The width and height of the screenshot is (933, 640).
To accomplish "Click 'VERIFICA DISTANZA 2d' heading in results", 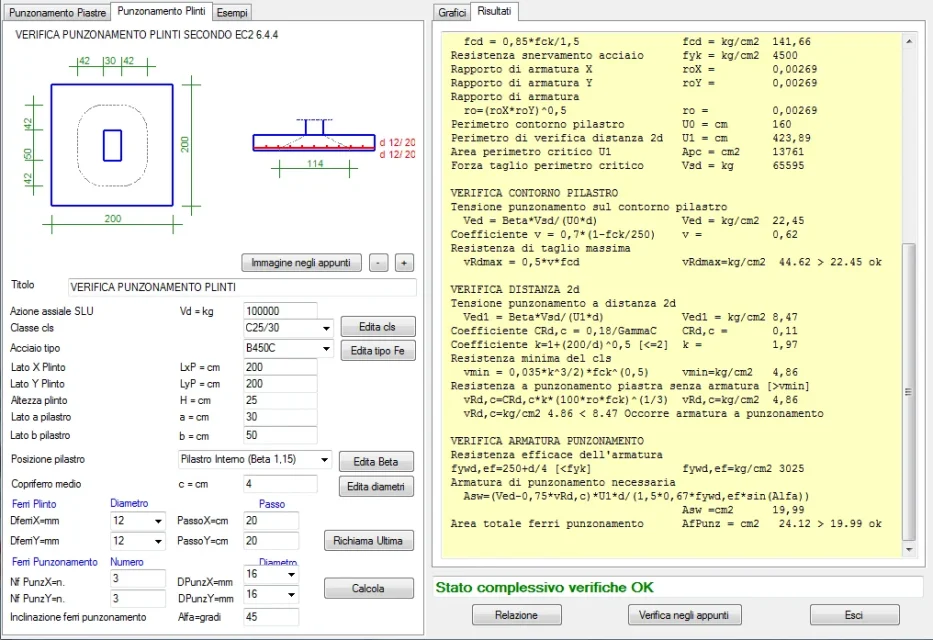I will (515, 290).
